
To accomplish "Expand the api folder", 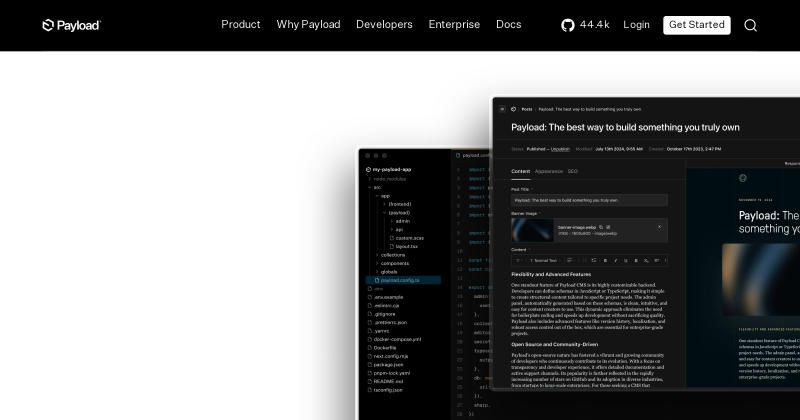I will click(x=396, y=230).
